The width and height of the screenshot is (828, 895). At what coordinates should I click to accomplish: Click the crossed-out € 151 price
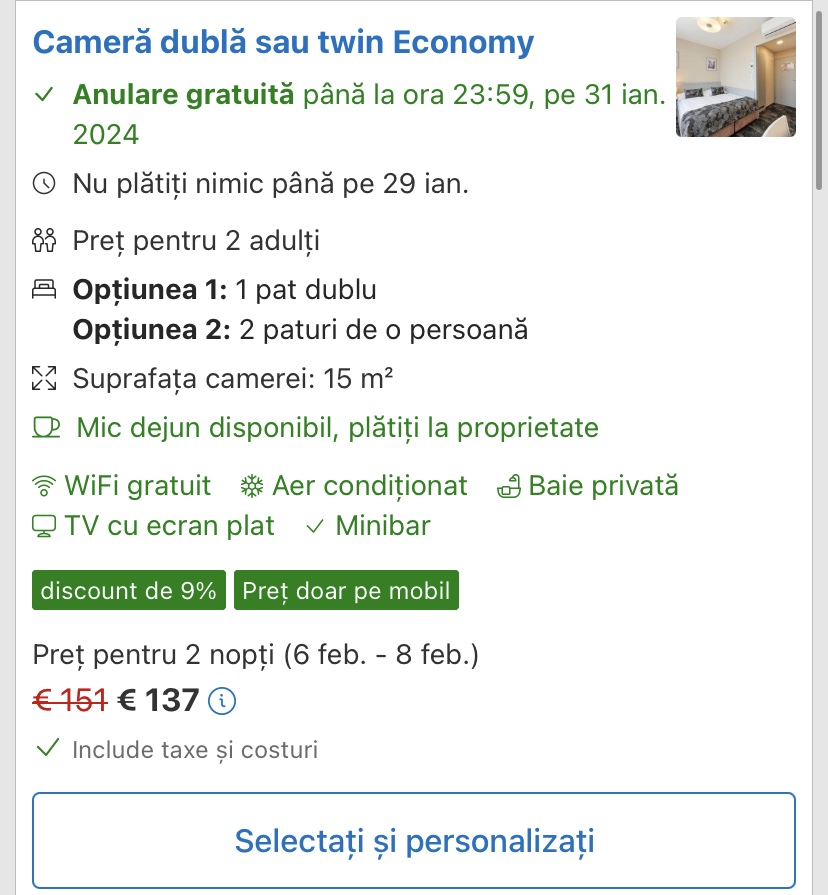(x=70, y=701)
